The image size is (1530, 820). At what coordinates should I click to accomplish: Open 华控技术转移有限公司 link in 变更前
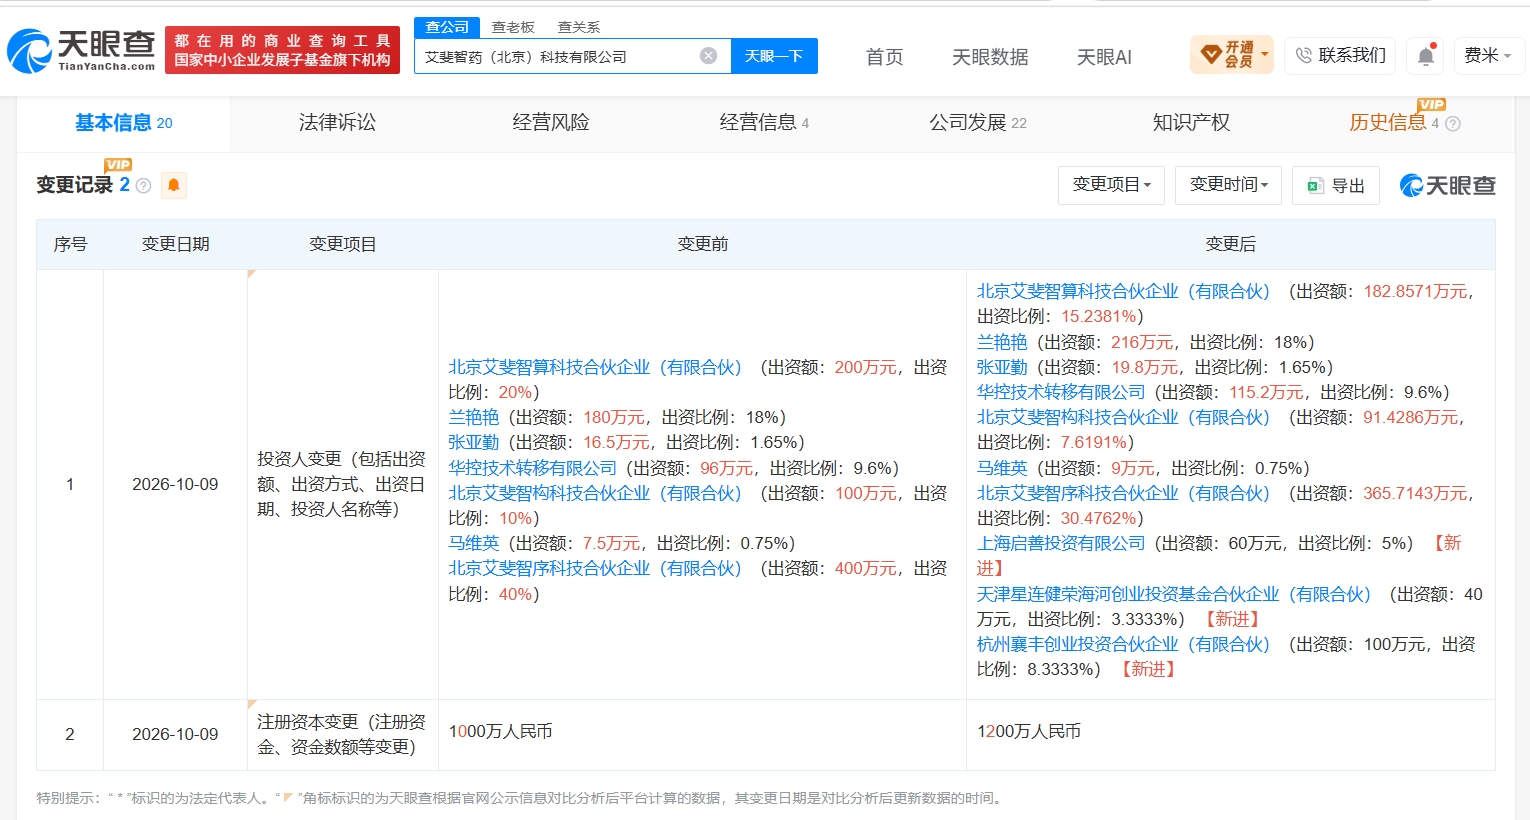(533, 468)
